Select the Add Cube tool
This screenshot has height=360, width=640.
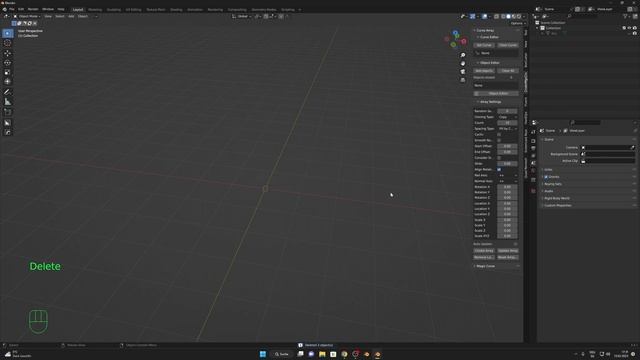(x=7, y=112)
